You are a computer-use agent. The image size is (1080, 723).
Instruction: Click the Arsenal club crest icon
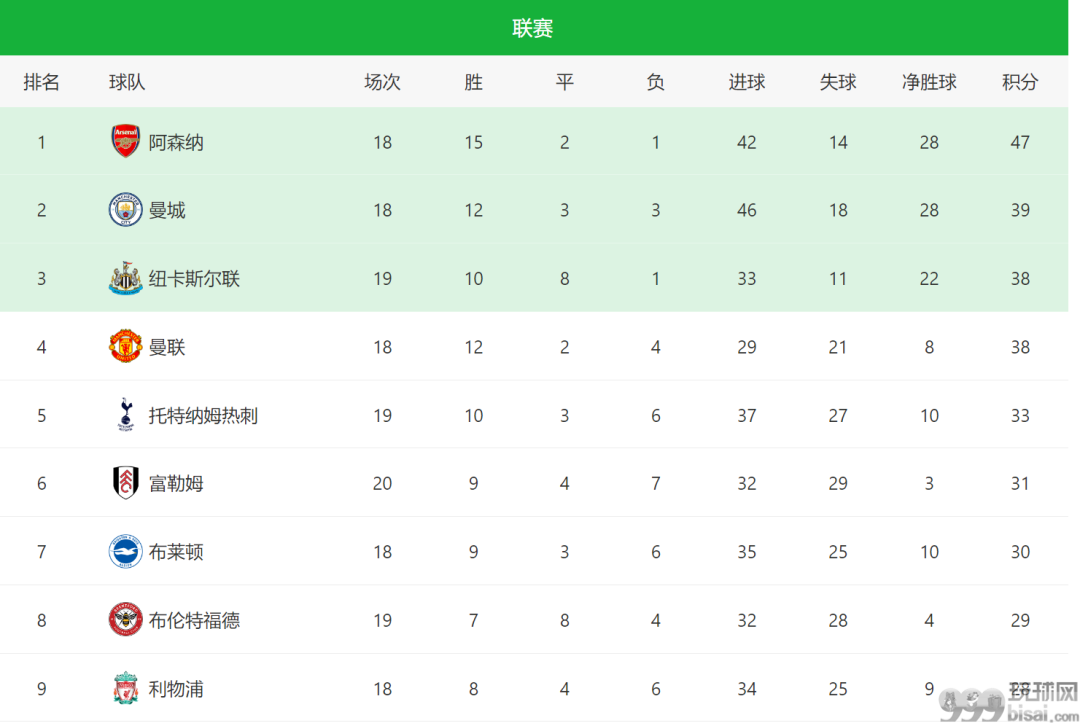tap(125, 142)
